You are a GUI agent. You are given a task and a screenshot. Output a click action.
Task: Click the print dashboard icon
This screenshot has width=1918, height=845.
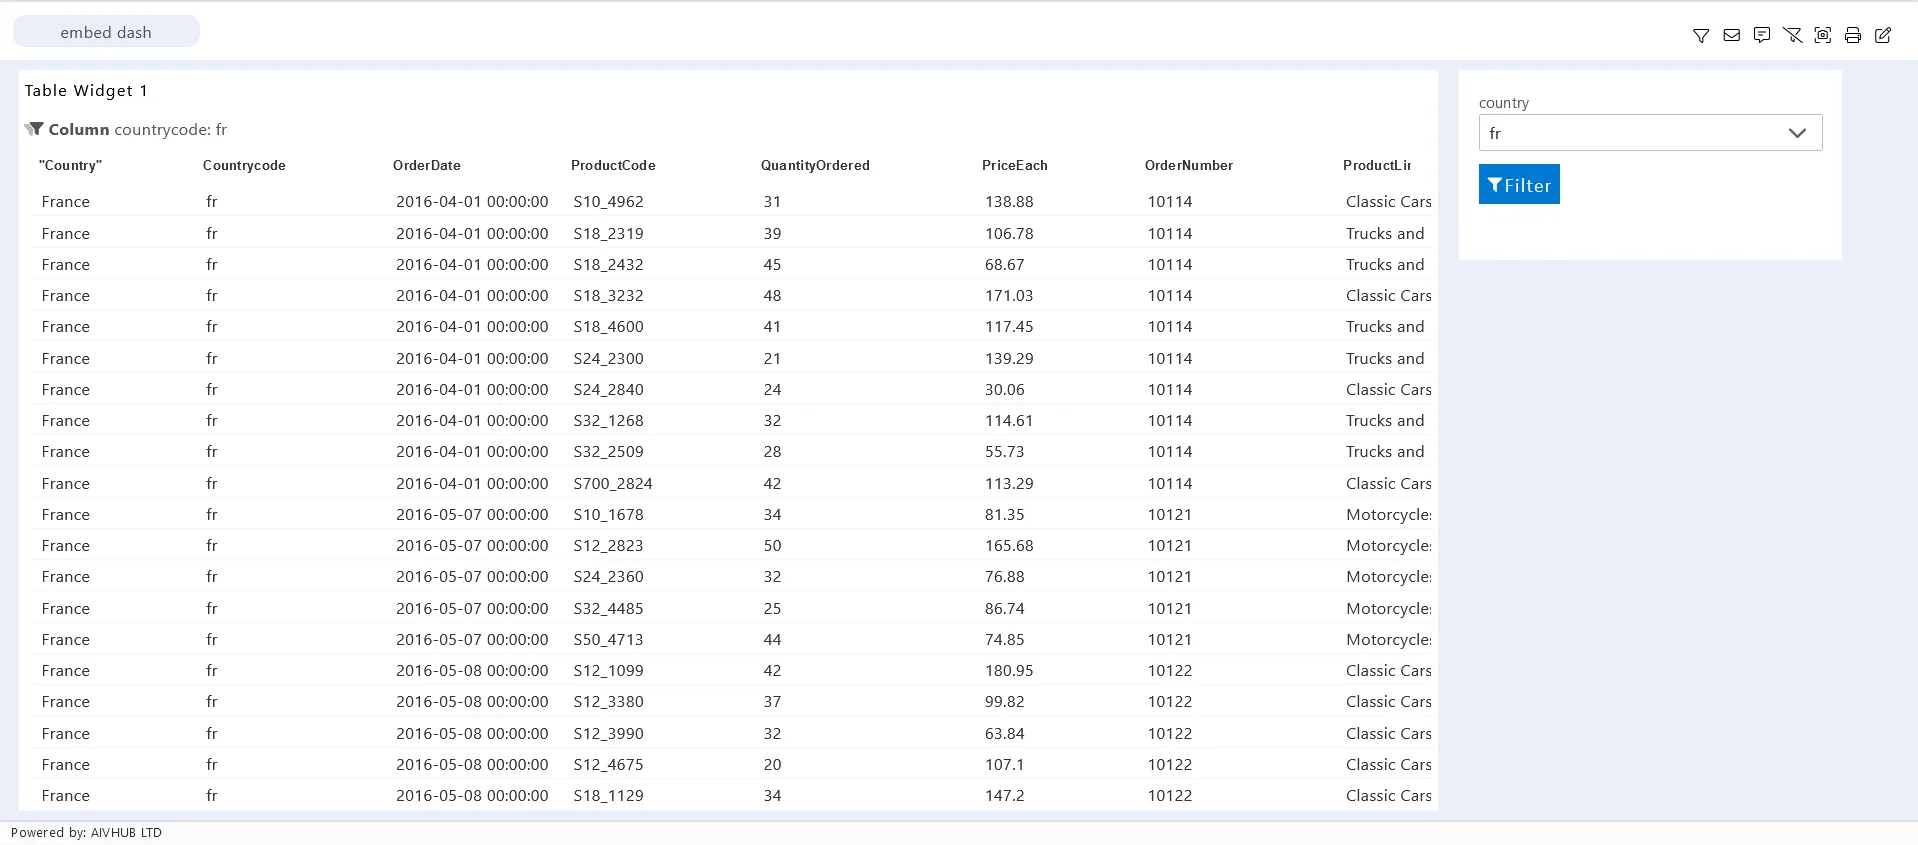[x=1853, y=35]
